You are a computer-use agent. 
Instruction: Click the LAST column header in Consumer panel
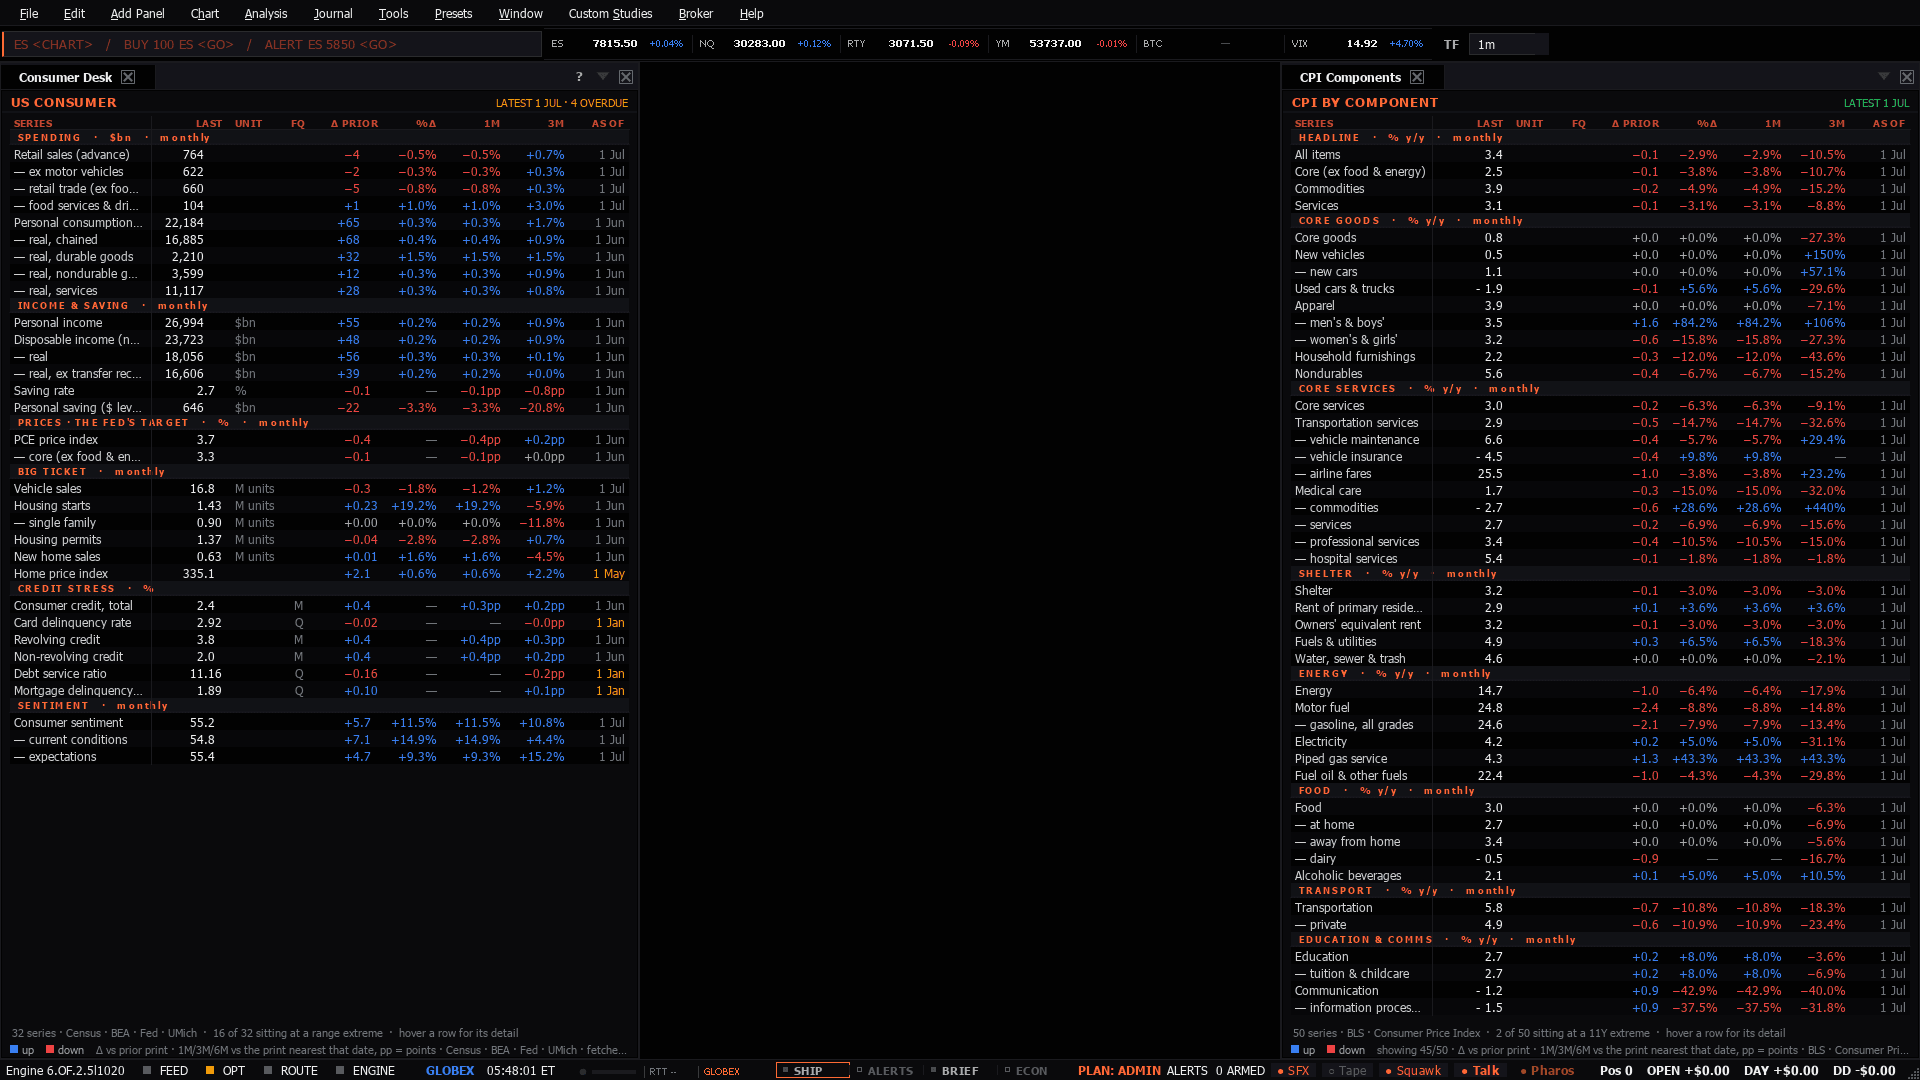[x=209, y=123]
